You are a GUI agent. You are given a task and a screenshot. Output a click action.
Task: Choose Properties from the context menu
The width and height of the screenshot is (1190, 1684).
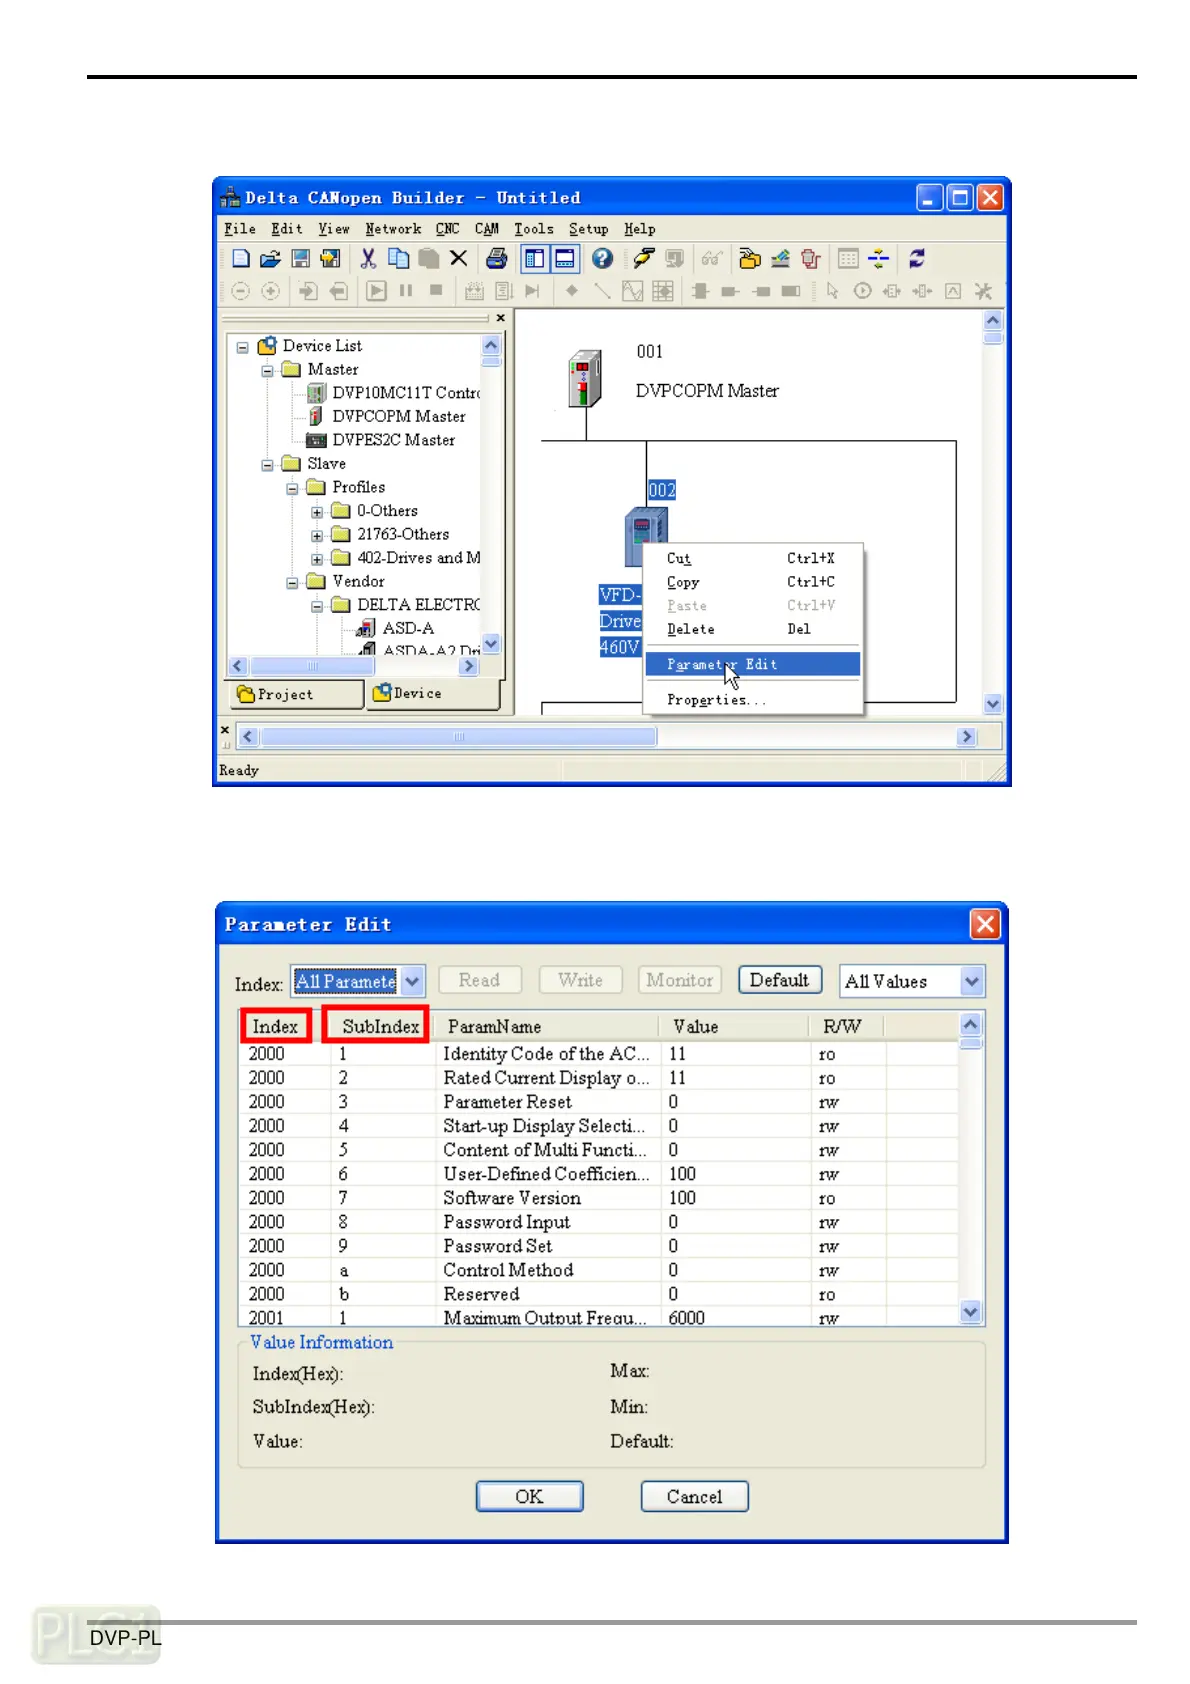coord(752,700)
